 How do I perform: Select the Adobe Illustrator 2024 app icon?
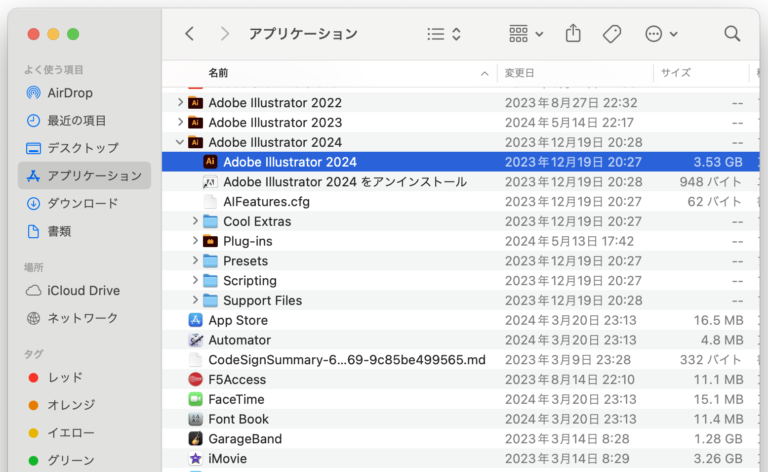[210, 162]
